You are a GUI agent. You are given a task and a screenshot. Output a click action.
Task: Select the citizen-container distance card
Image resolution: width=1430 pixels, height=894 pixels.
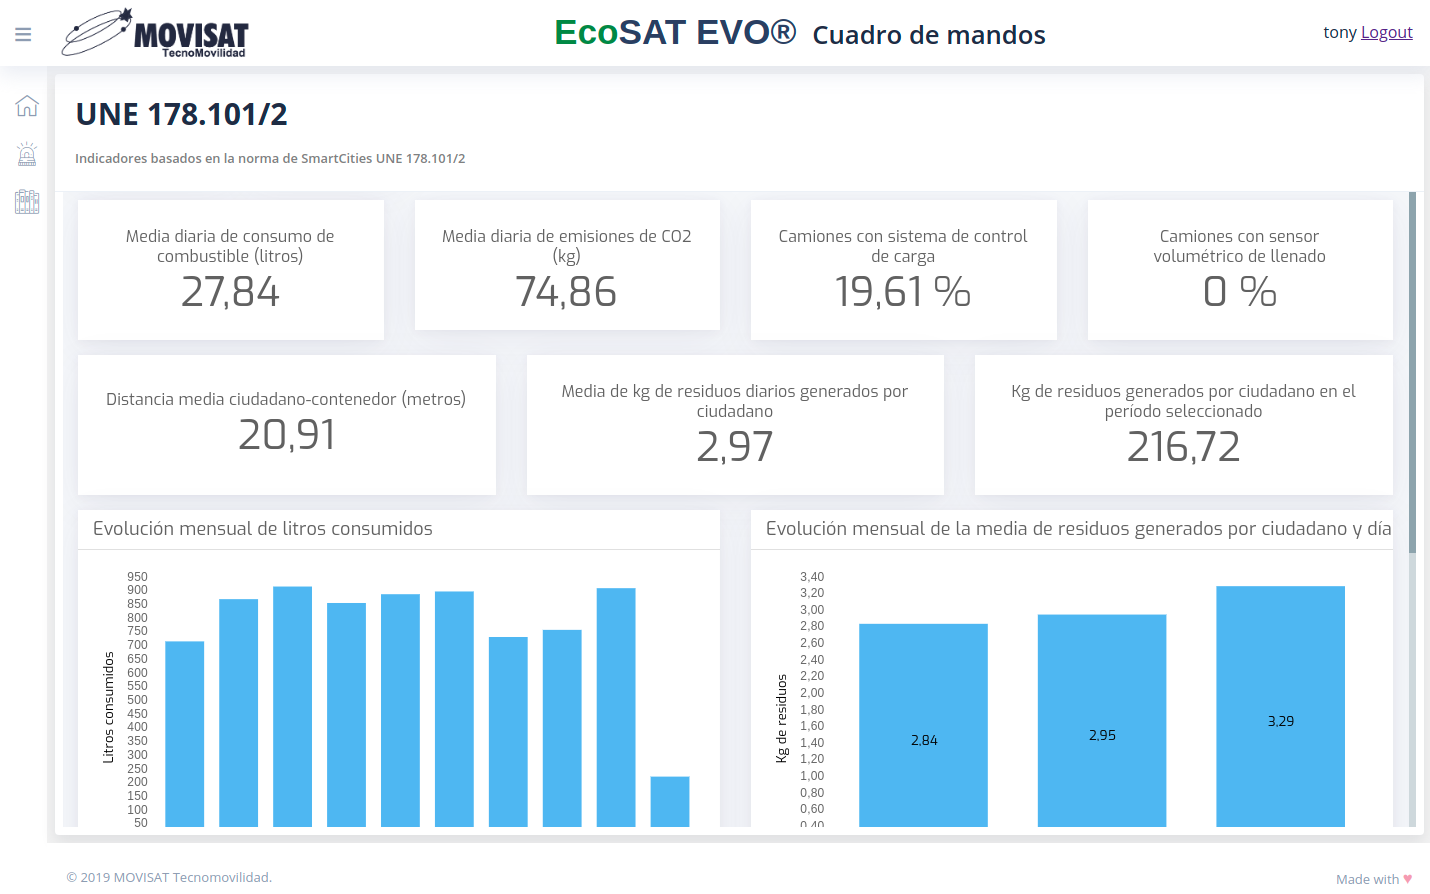[287, 425]
